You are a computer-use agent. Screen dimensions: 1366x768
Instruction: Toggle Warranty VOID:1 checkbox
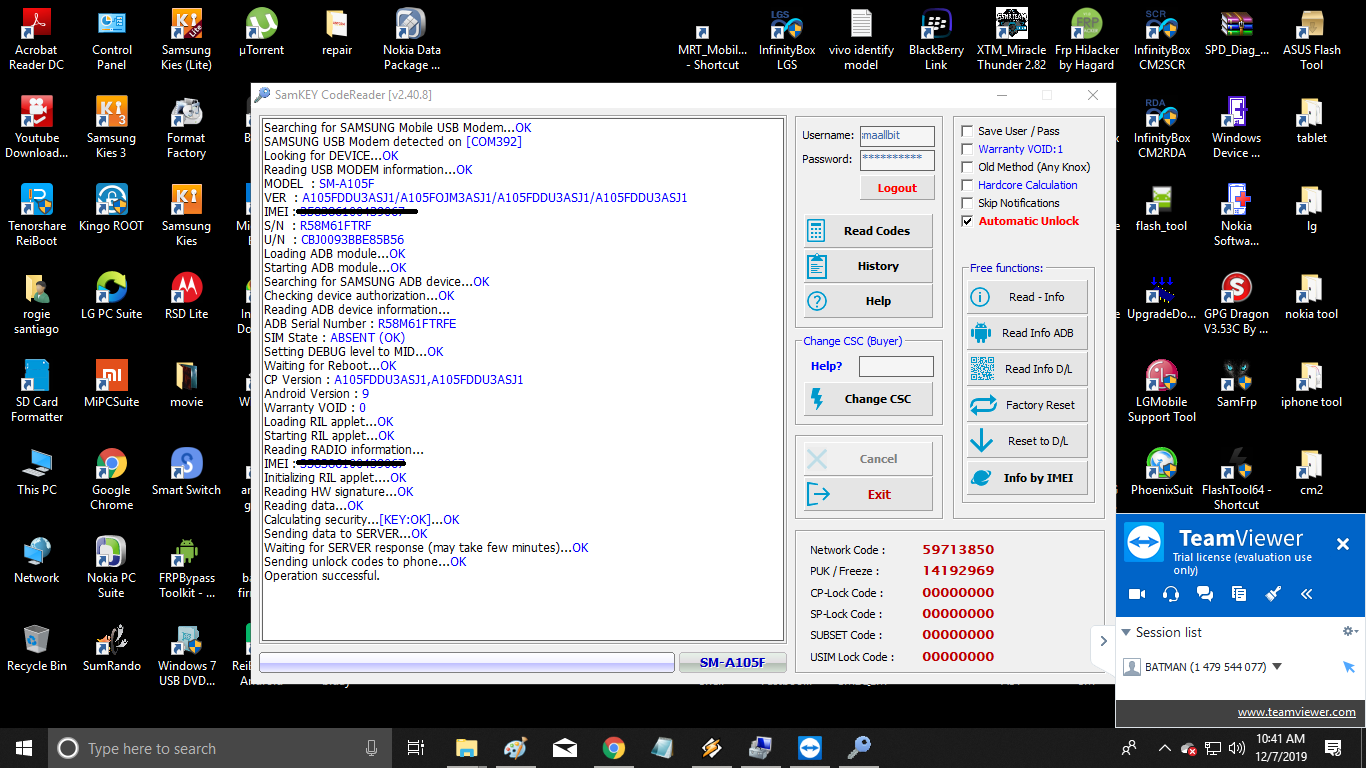click(x=967, y=149)
